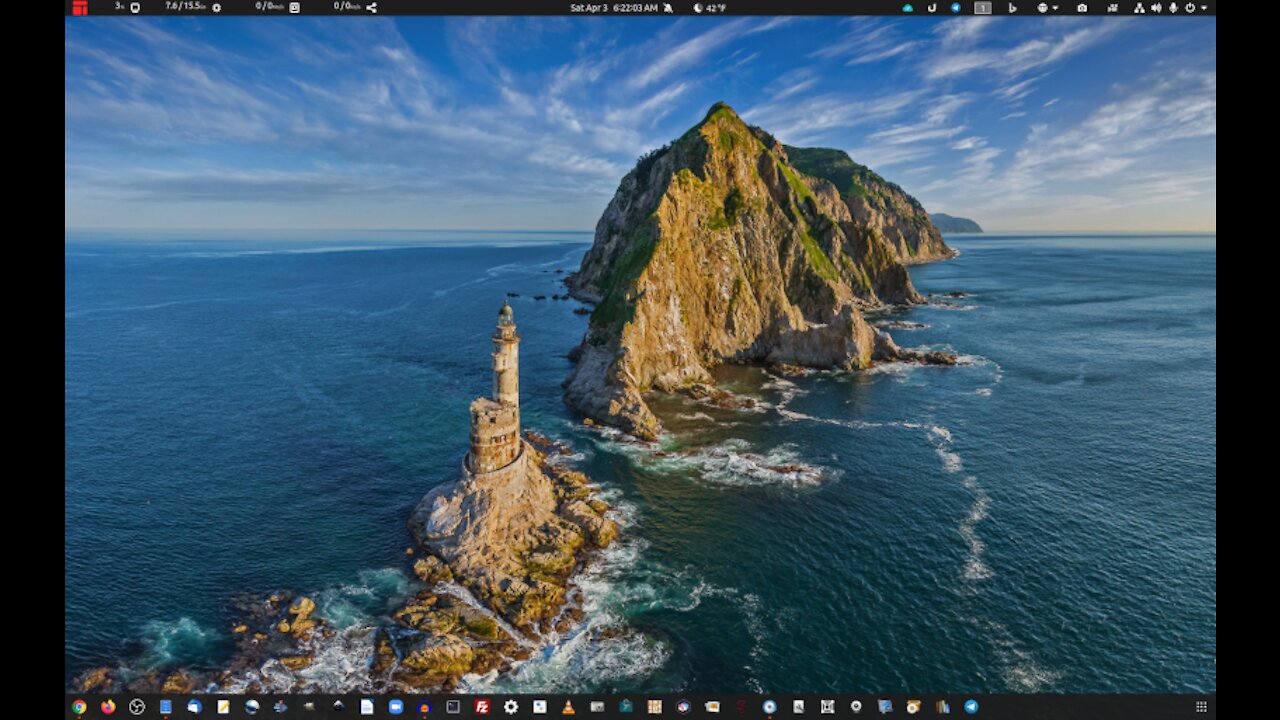Open the clock showing Sat Apr 3
The image size is (1280, 720).
(x=614, y=7)
